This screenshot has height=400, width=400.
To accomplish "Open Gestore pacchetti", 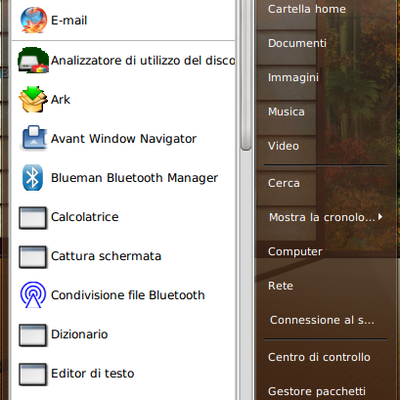I will click(x=317, y=391).
